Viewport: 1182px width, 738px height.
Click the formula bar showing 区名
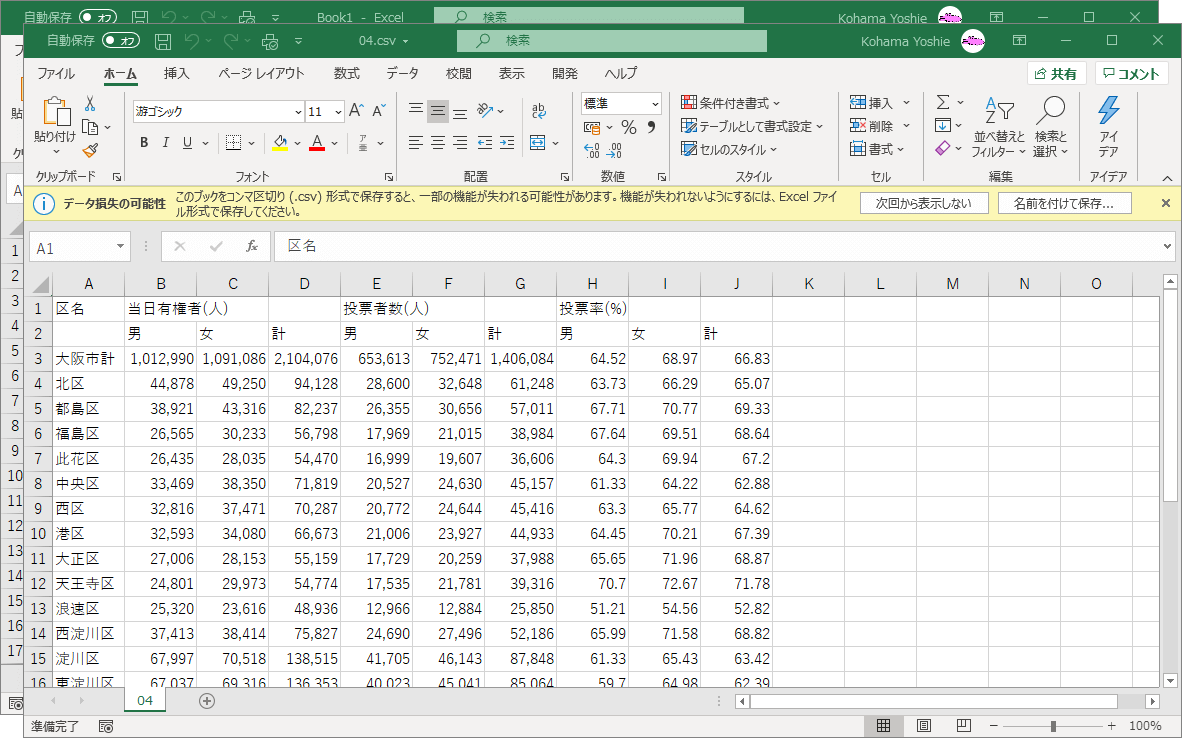click(720, 246)
